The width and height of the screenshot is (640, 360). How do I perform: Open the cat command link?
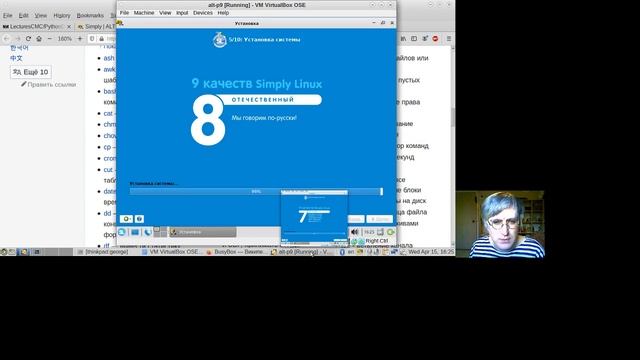tap(108, 113)
